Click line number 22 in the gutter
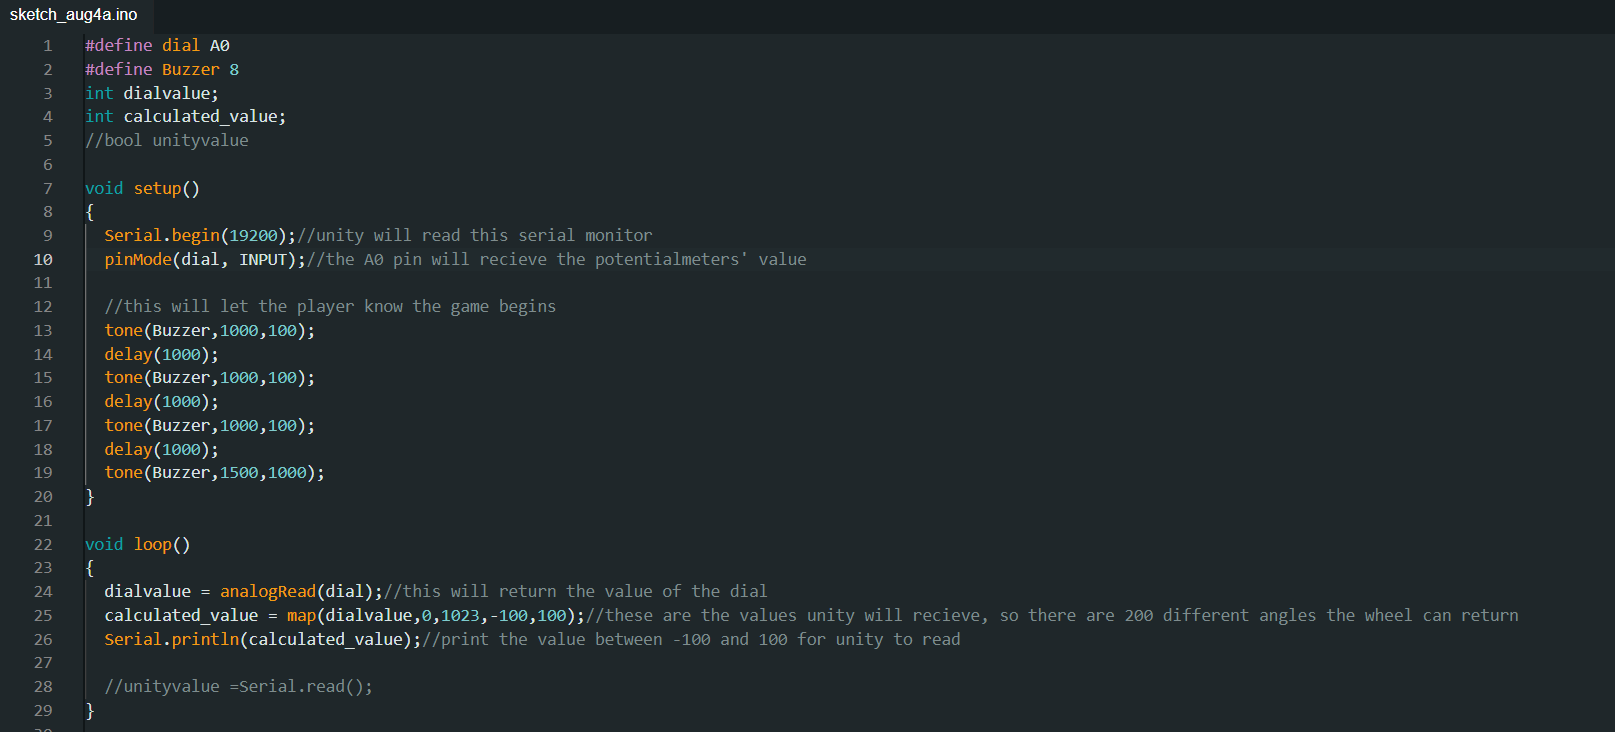The image size is (1615, 745). pyautogui.click(x=43, y=545)
